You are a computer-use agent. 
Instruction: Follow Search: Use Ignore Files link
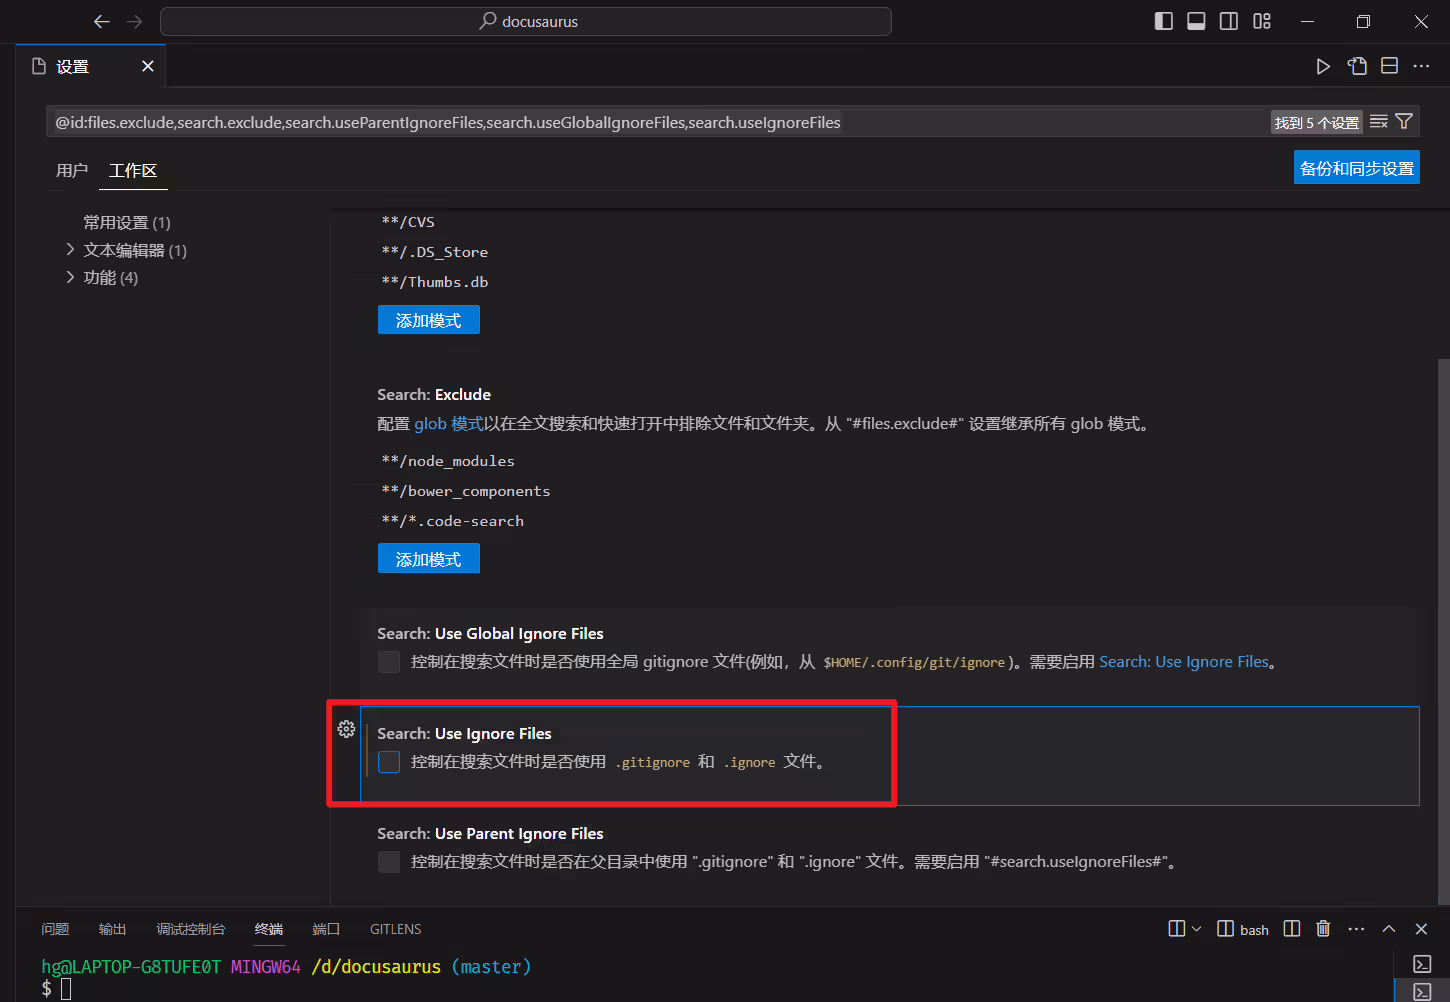(x=1184, y=662)
